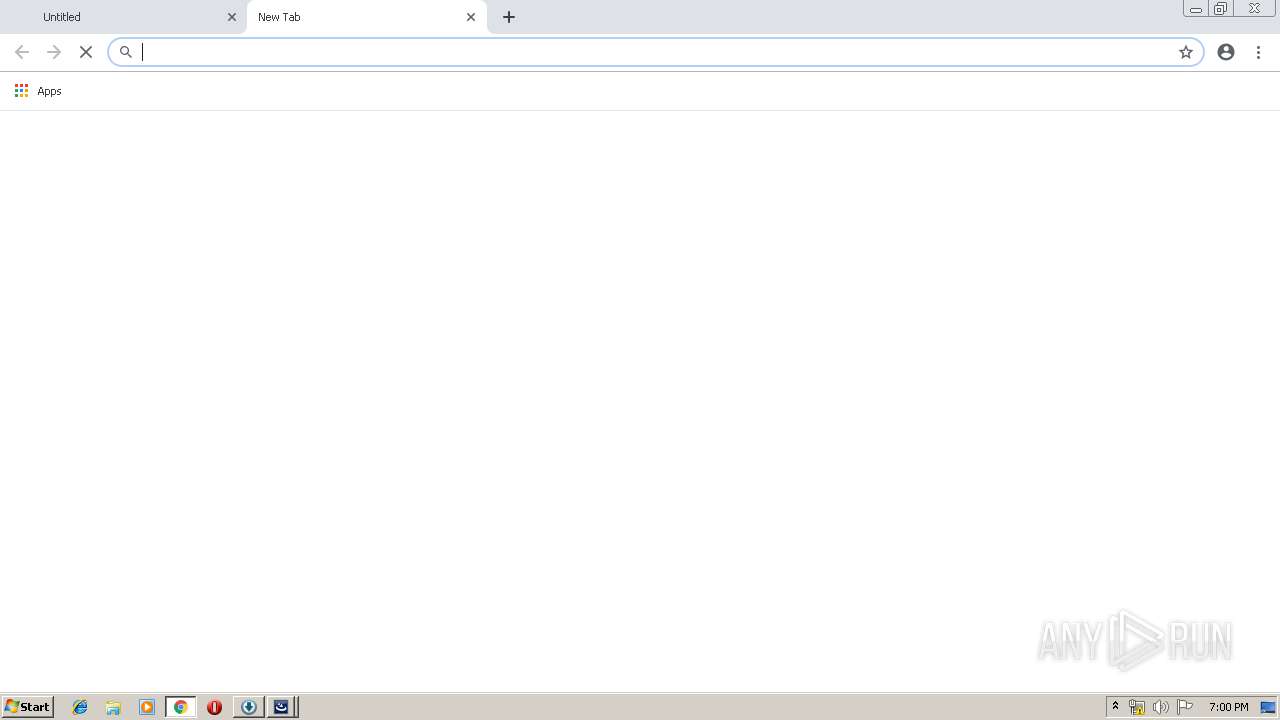1280x720 pixels.
Task: Open Windows Explorer folder from taskbar
Action: (x=113, y=707)
